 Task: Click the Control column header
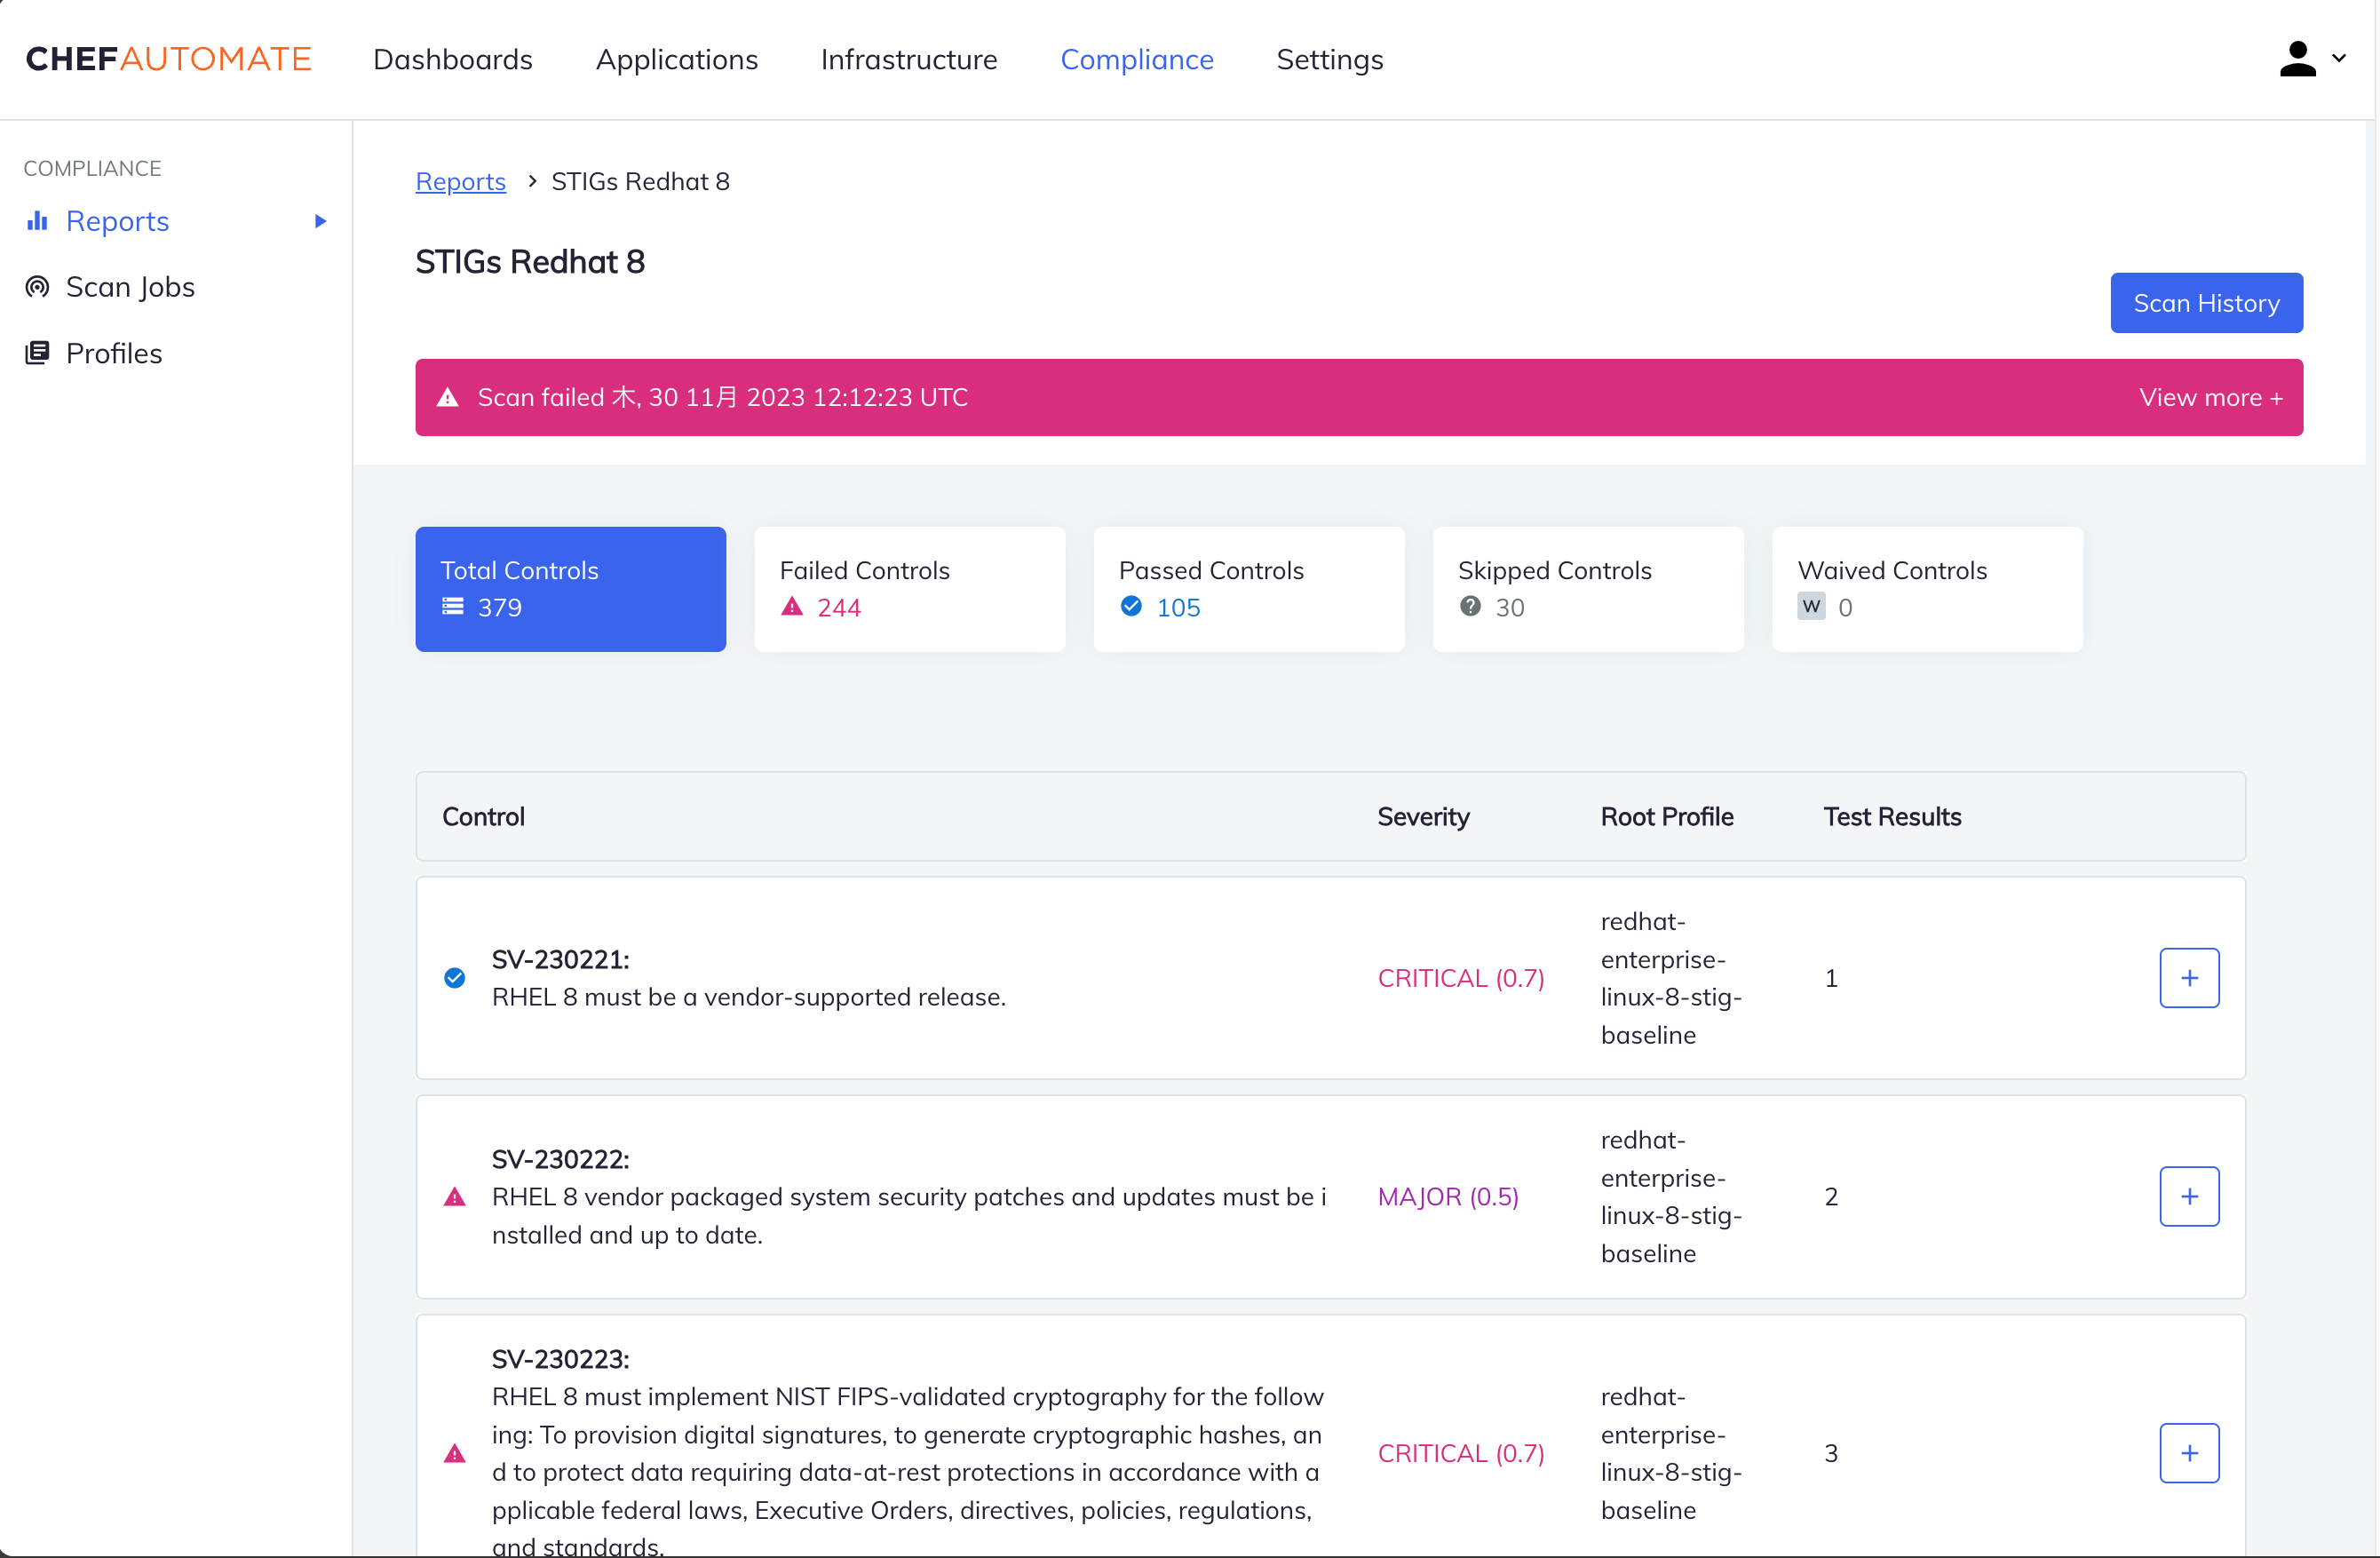click(x=484, y=817)
